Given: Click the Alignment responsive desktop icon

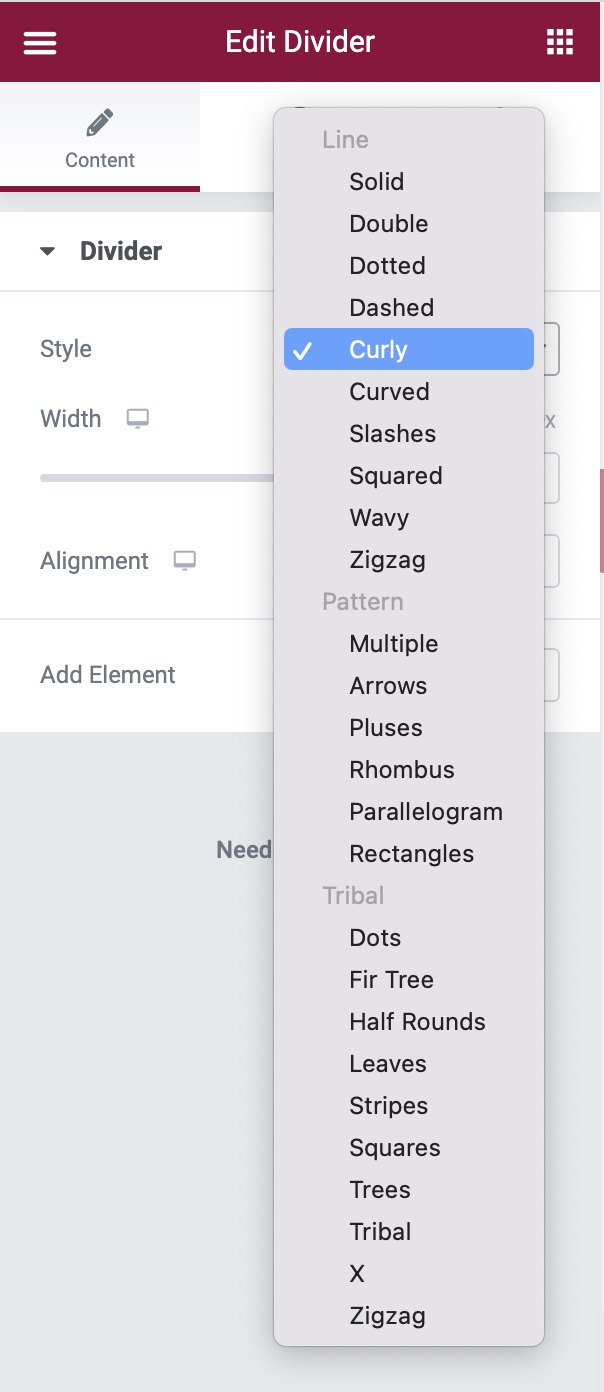Looking at the screenshot, I should [184, 561].
